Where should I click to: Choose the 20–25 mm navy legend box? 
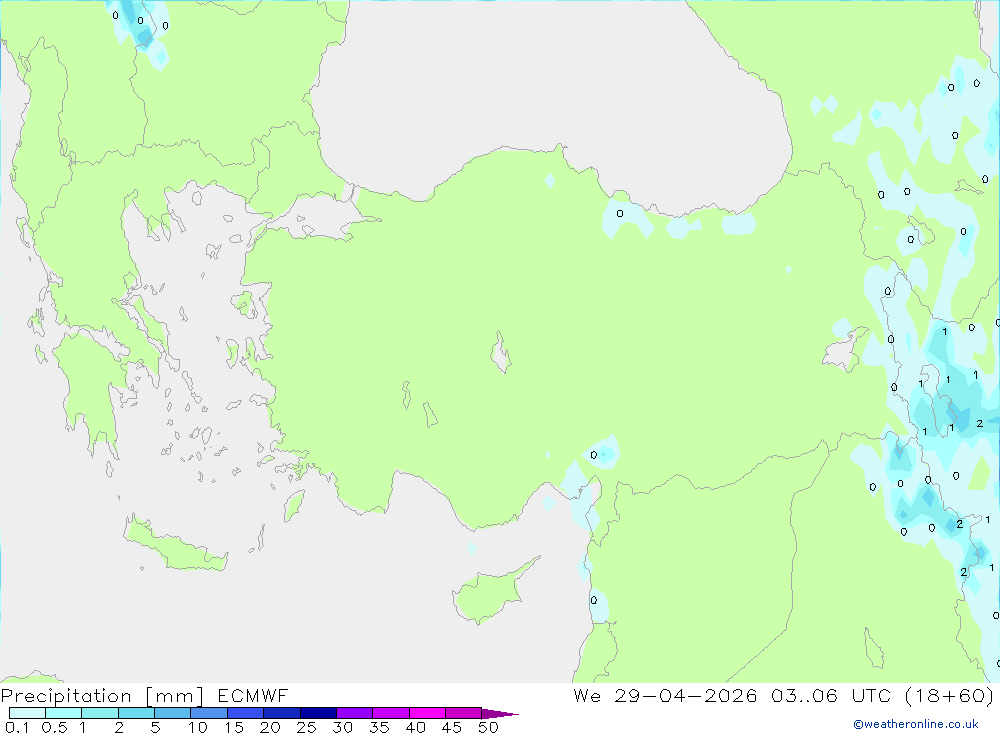pyautogui.click(x=282, y=713)
